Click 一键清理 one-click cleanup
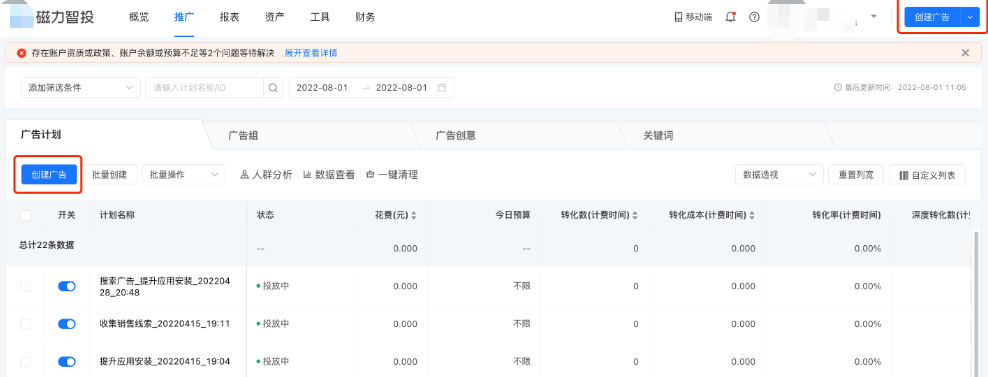The height and width of the screenshot is (377, 988). pos(392,175)
